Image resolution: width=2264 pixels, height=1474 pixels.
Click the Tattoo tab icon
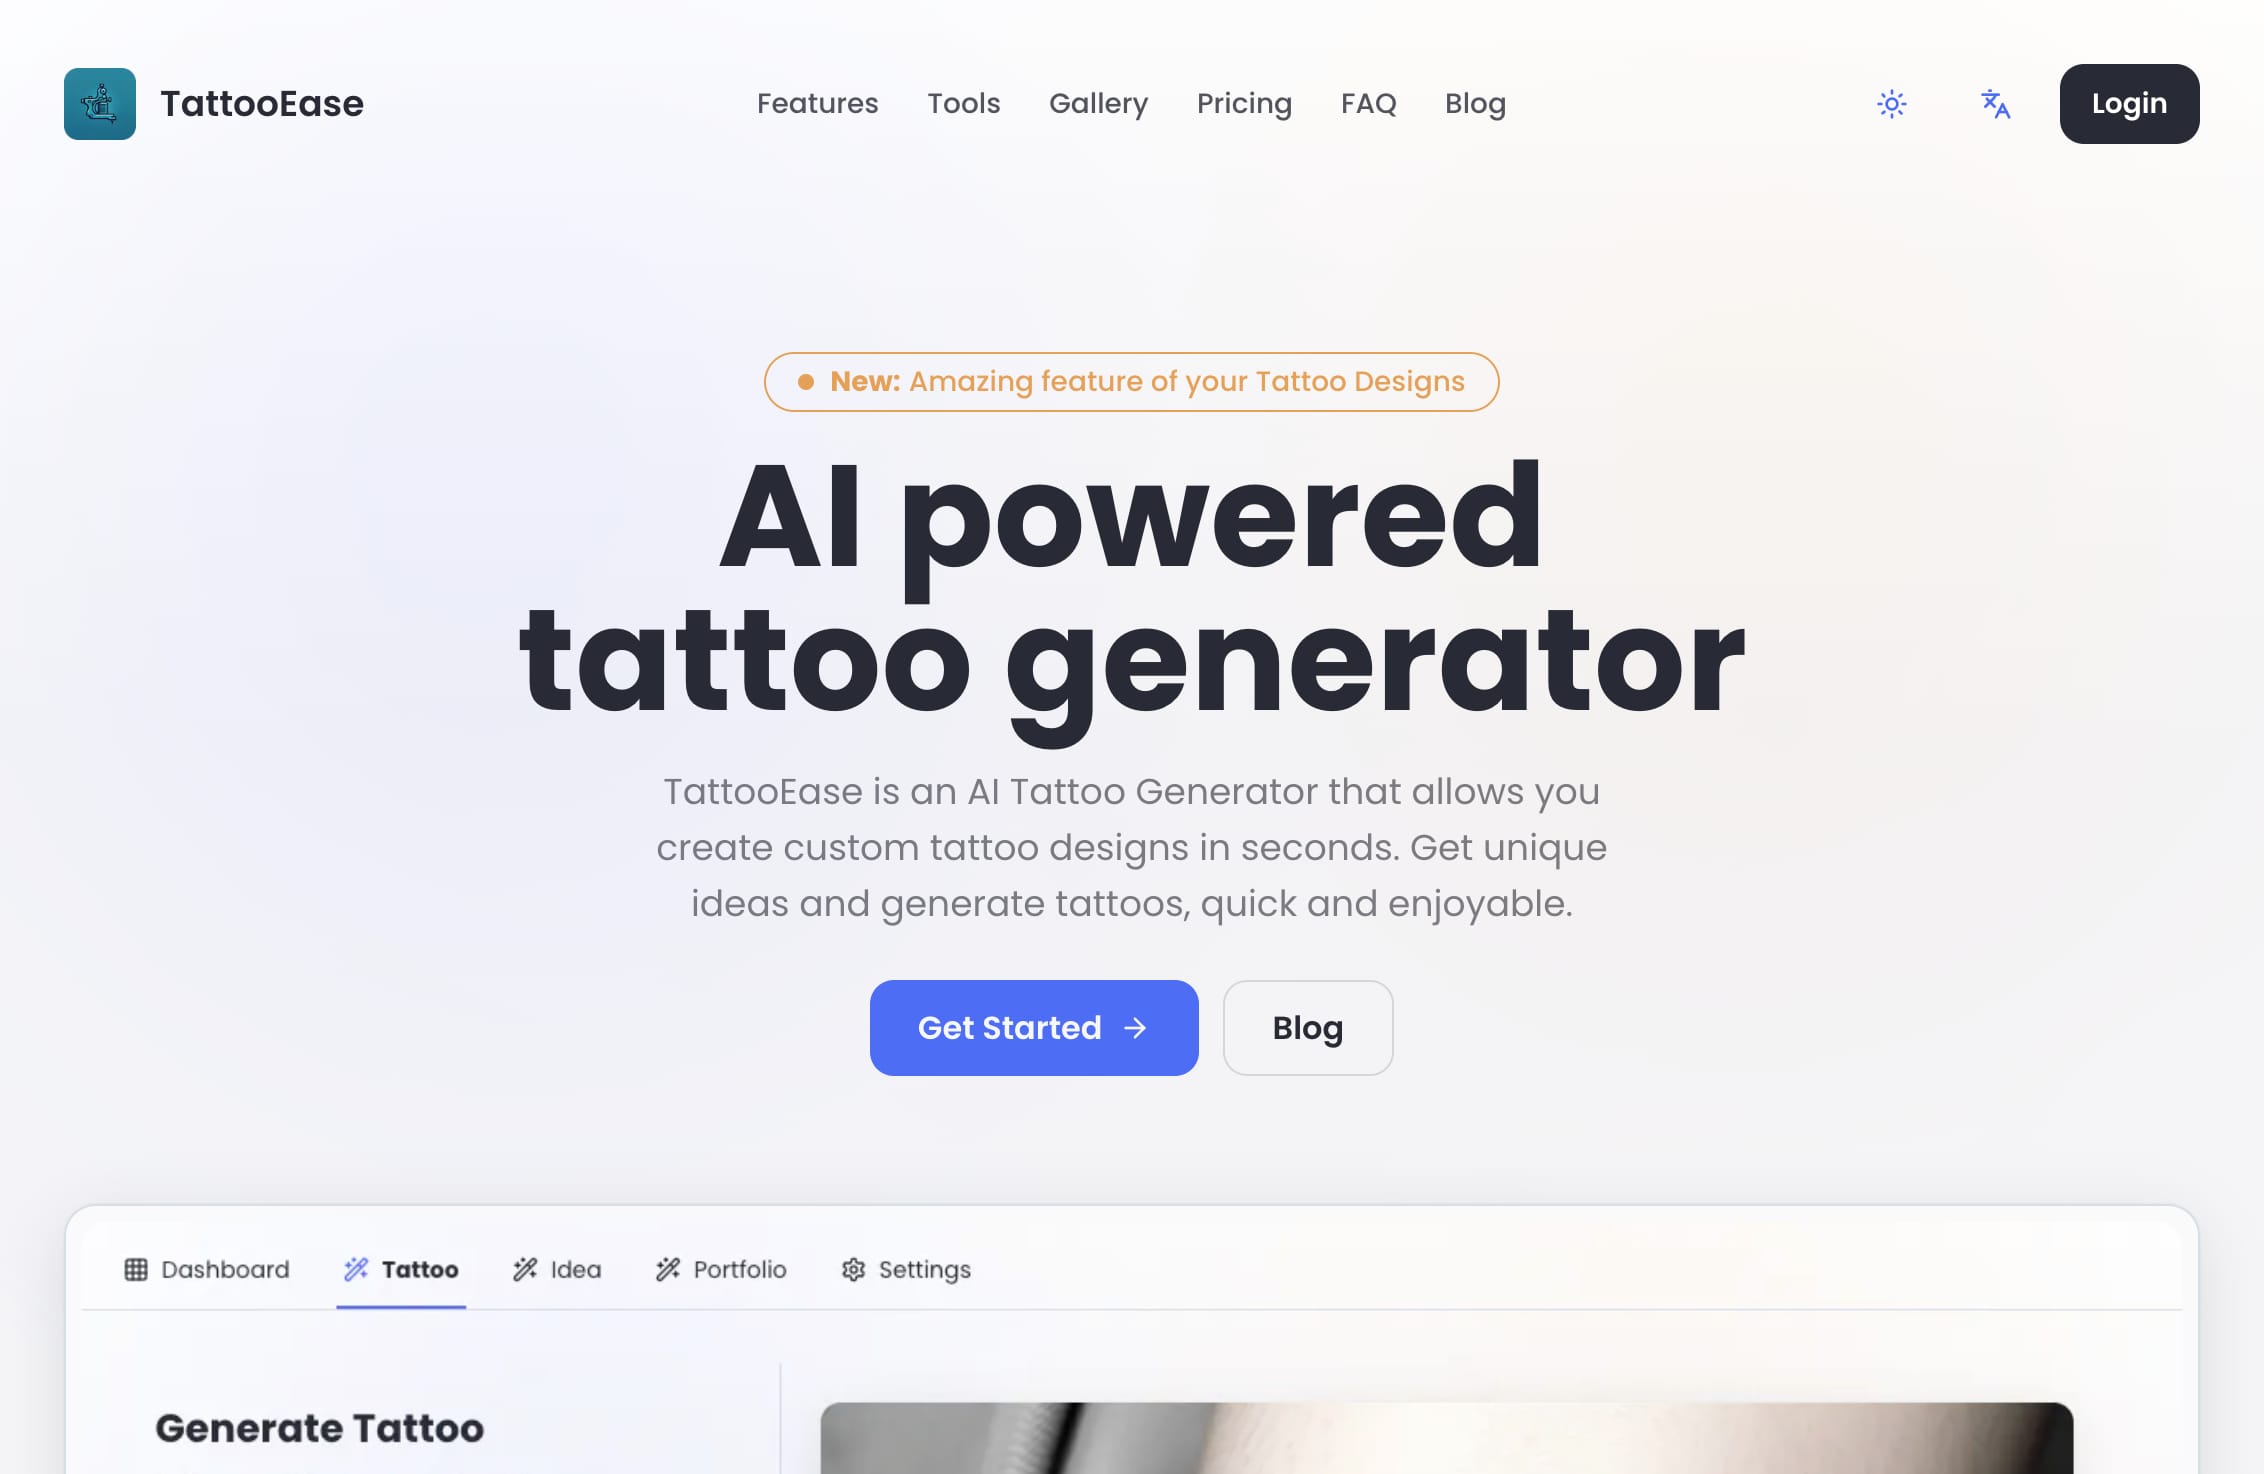pyautogui.click(x=353, y=1268)
